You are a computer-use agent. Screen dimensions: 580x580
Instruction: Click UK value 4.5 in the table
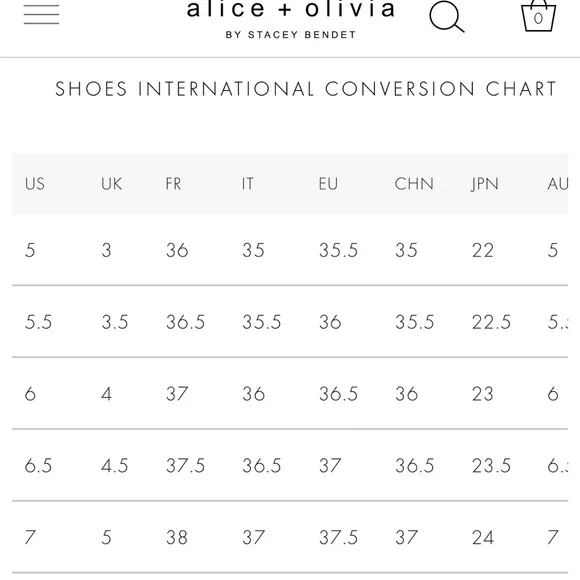(x=115, y=466)
